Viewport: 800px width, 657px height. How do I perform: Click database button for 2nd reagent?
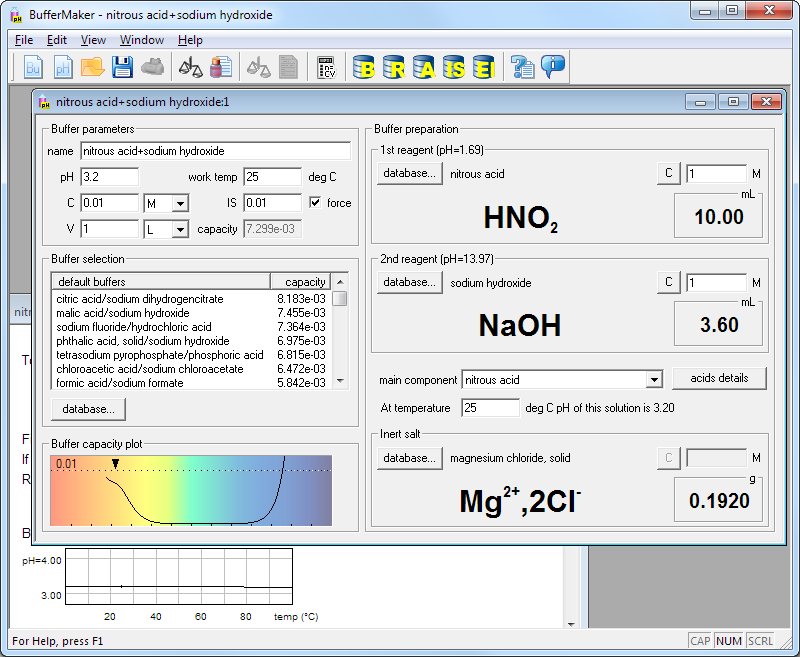point(410,283)
